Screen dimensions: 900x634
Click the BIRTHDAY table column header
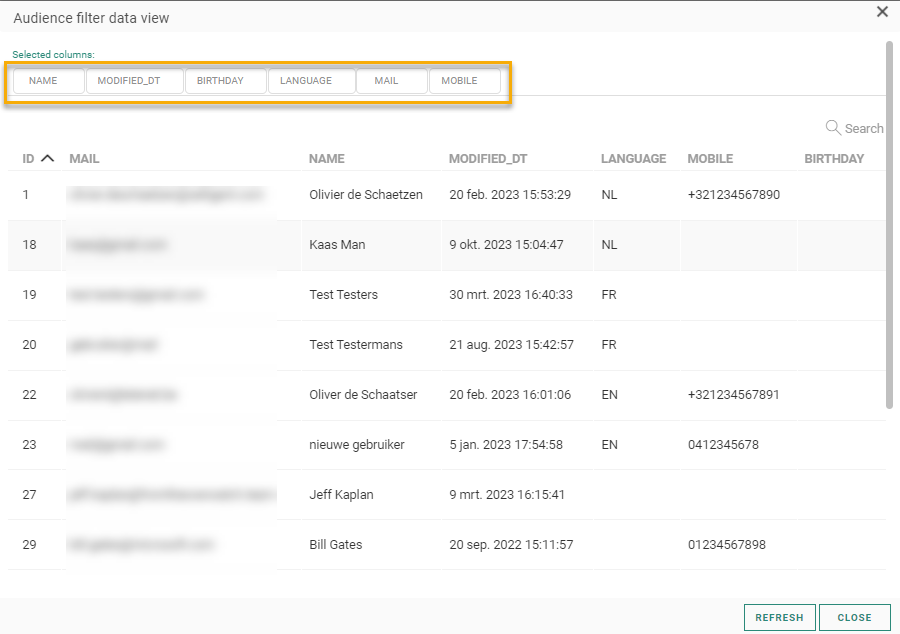[x=833, y=159]
